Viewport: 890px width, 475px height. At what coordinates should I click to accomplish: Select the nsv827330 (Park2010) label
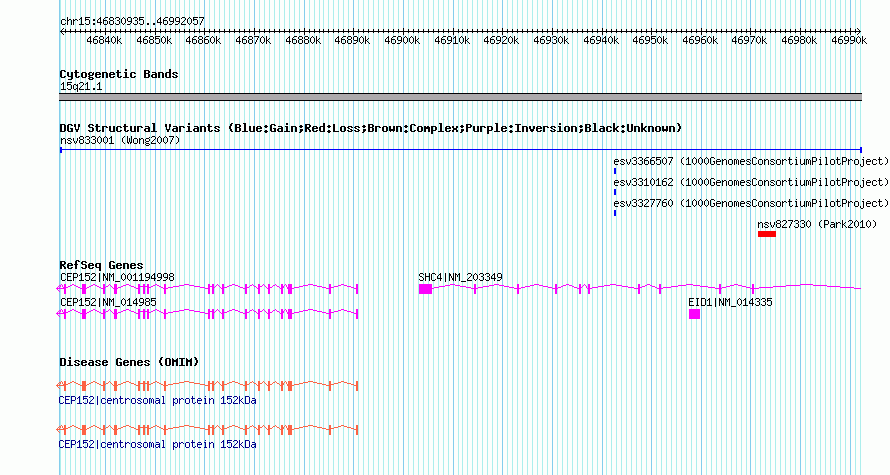coord(817,224)
